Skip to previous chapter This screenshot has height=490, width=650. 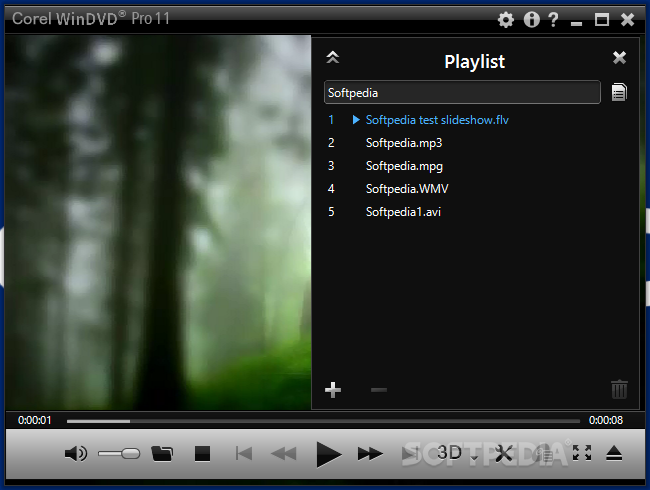(243, 454)
